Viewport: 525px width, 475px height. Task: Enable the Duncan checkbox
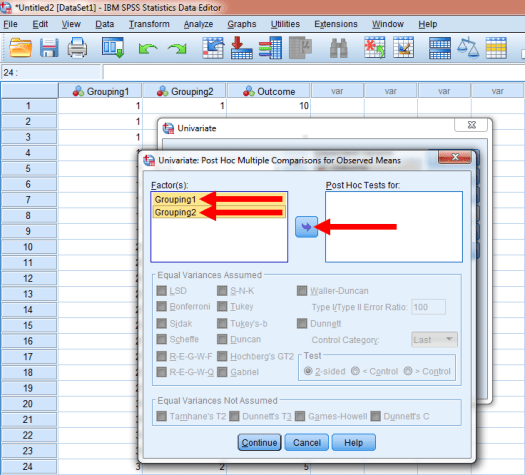(222, 339)
